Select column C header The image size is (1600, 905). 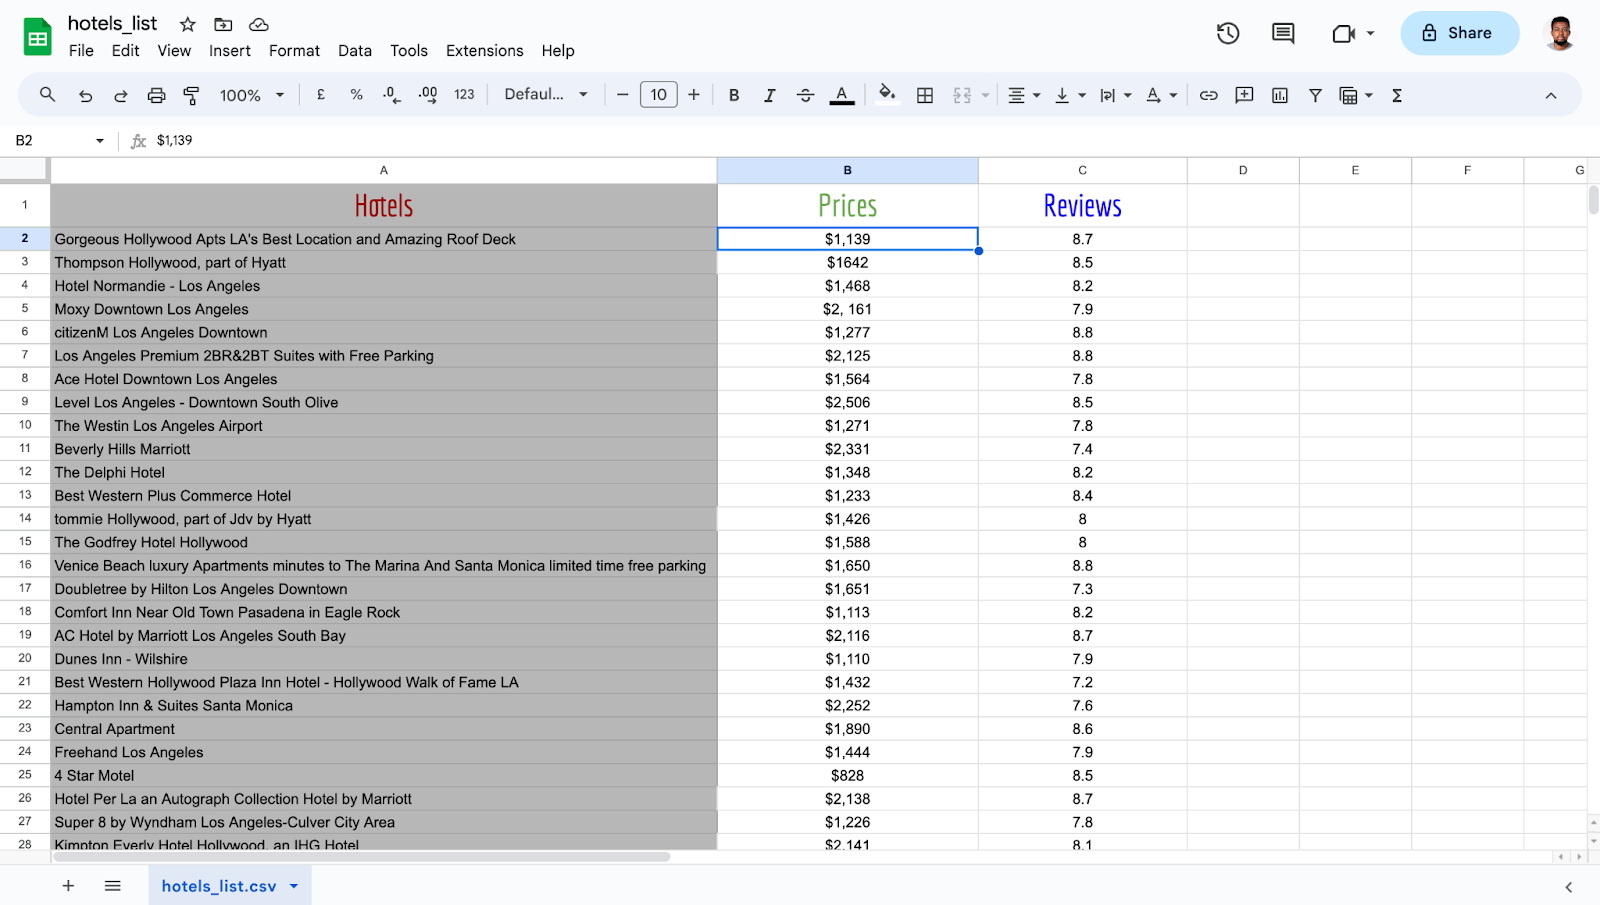coord(1083,170)
